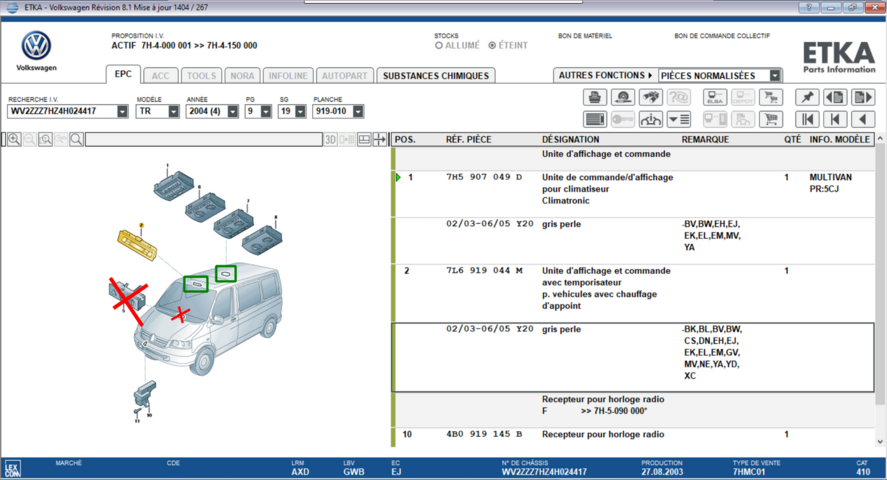This screenshot has width=887, height=480.
Task: Click the greyed DEPOT icon
Action: [743, 97]
